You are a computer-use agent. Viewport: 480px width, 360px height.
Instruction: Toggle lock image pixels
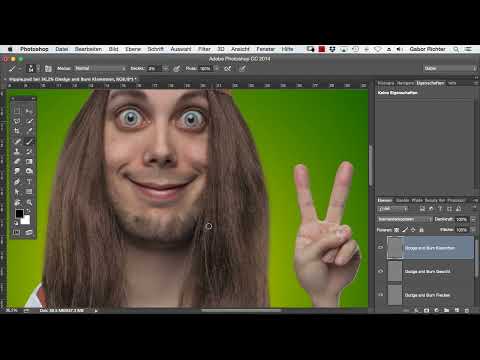click(405, 230)
